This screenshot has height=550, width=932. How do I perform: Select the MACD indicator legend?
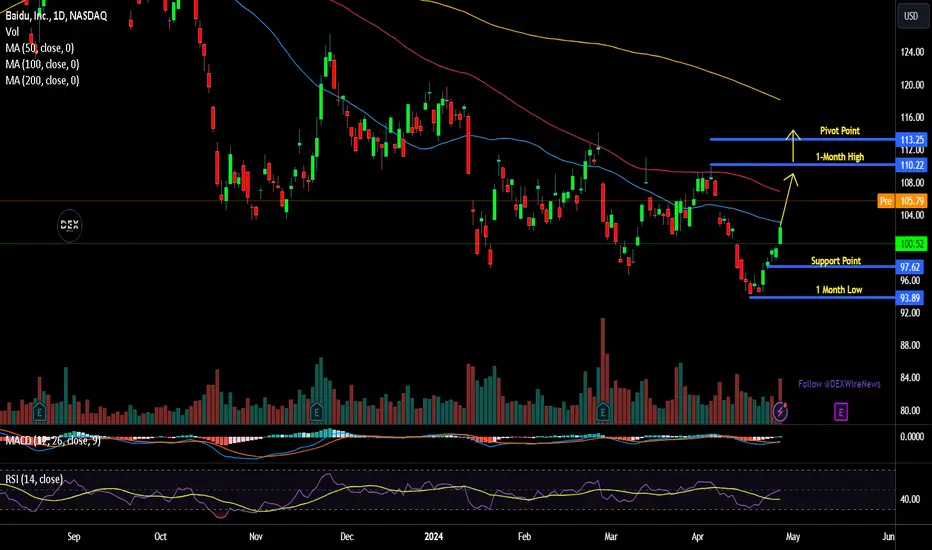(53, 441)
